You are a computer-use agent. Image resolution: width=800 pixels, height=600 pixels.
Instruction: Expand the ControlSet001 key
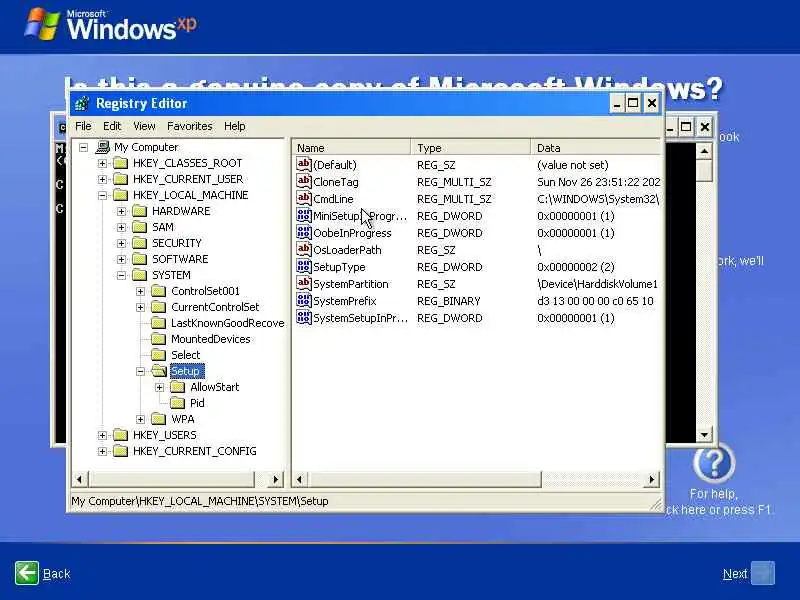(141, 291)
